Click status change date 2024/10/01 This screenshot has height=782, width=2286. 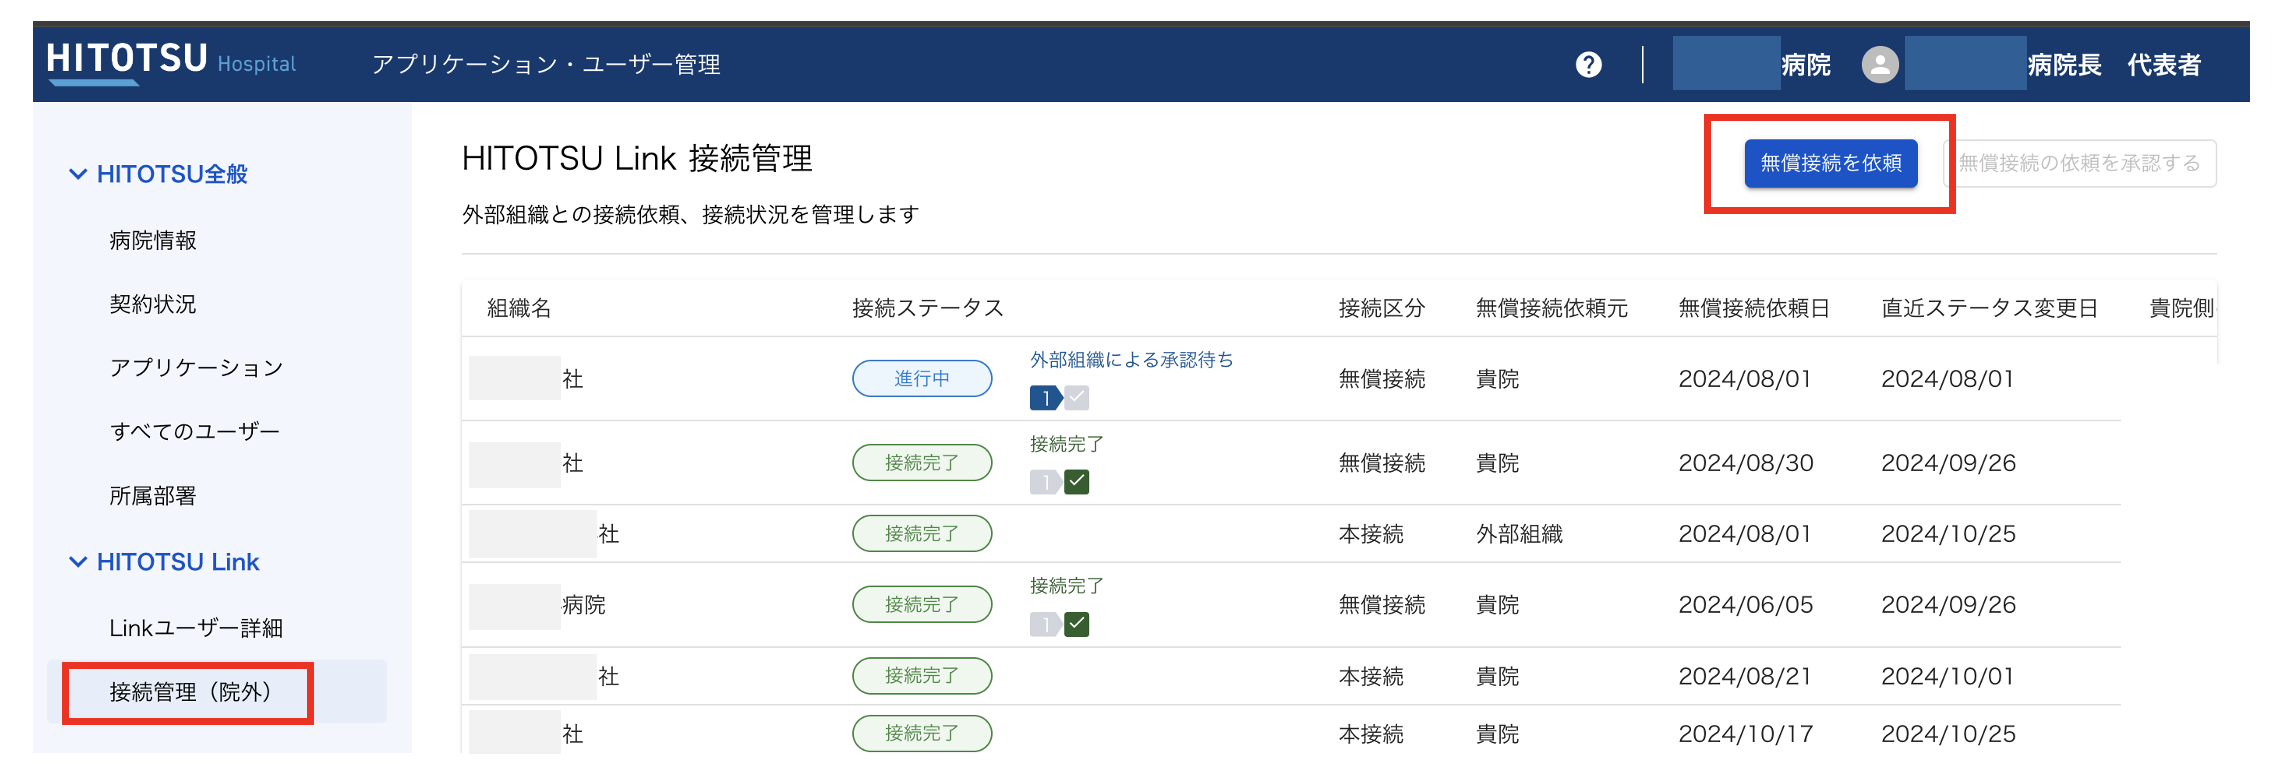click(x=1948, y=676)
